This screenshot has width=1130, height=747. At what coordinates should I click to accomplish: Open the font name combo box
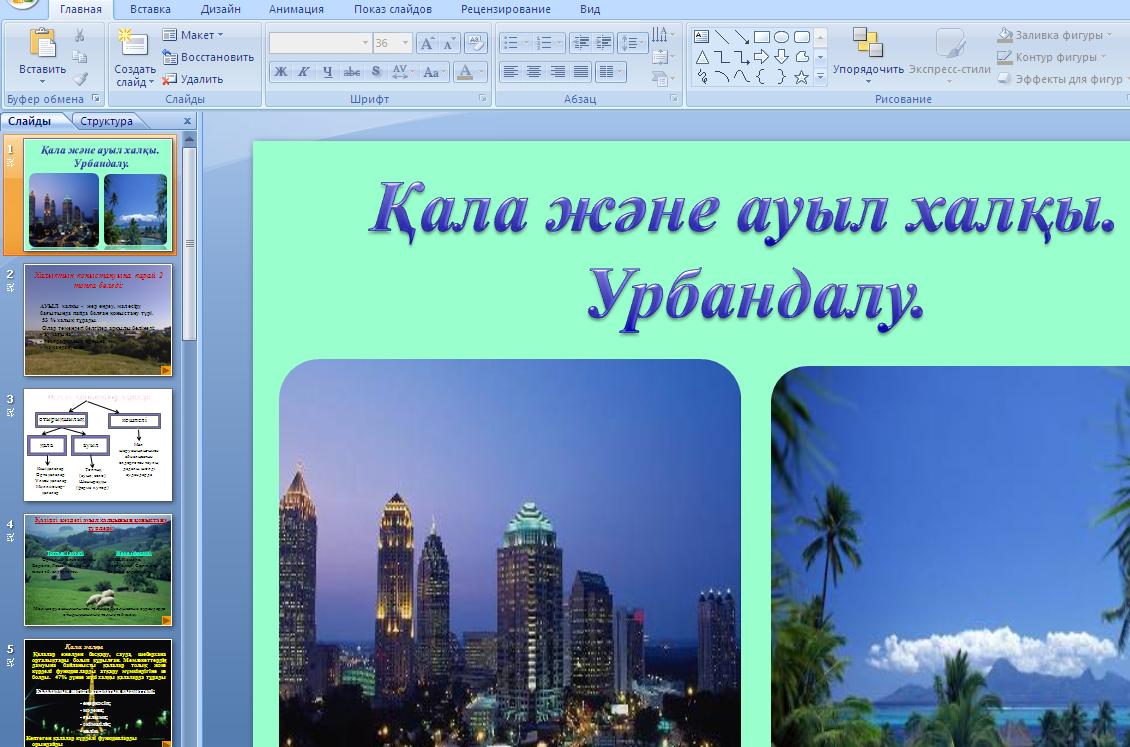pyautogui.click(x=320, y=43)
